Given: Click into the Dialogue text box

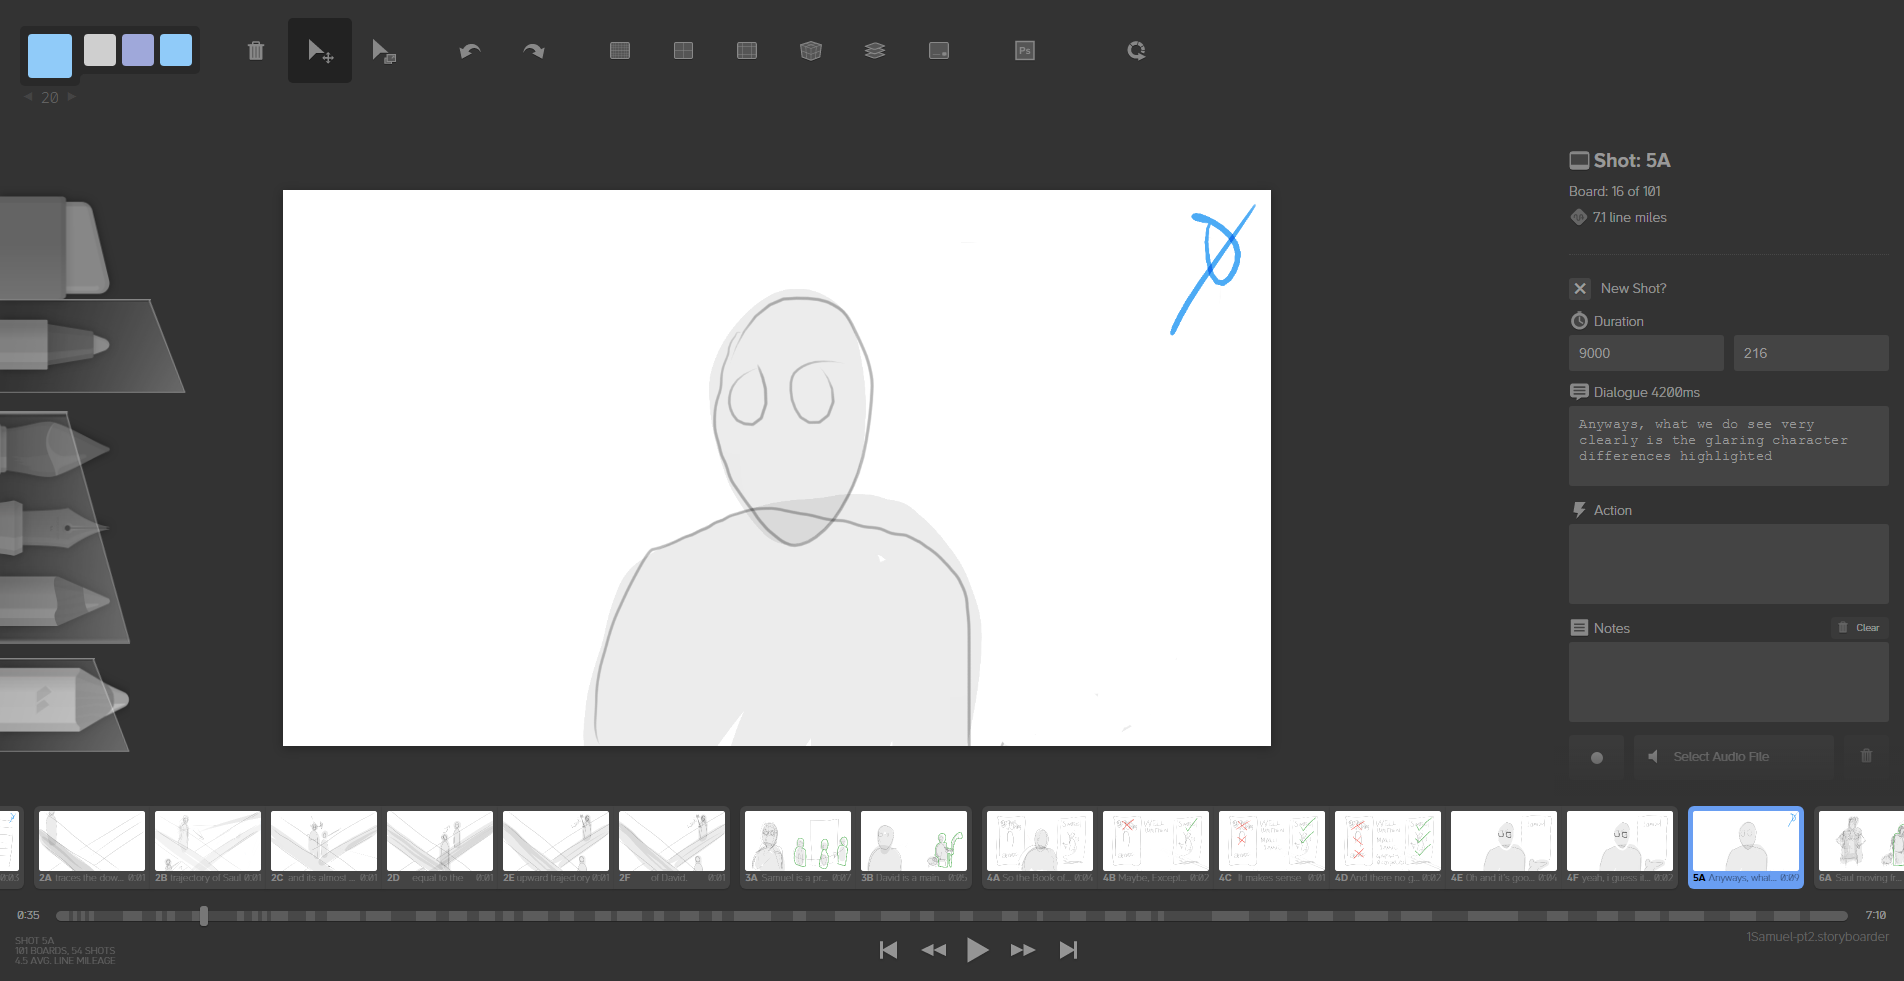Looking at the screenshot, I should 1729,446.
